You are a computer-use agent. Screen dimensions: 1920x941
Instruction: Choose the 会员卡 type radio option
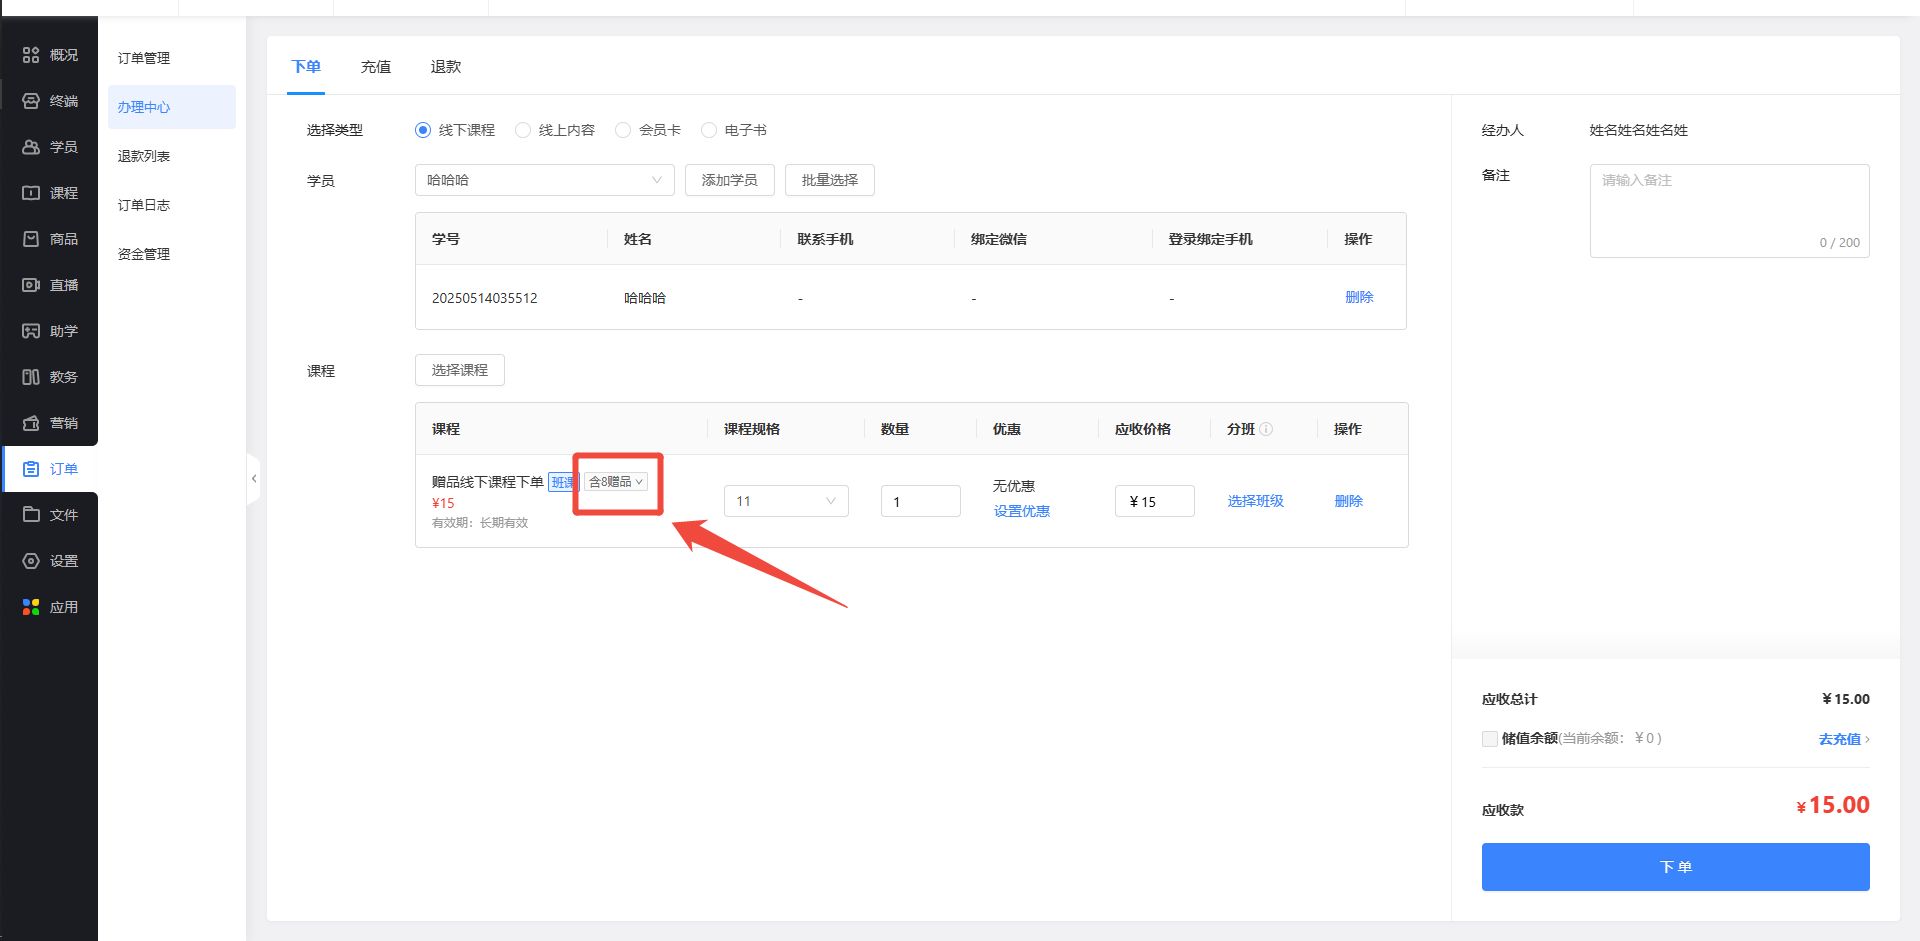(623, 130)
